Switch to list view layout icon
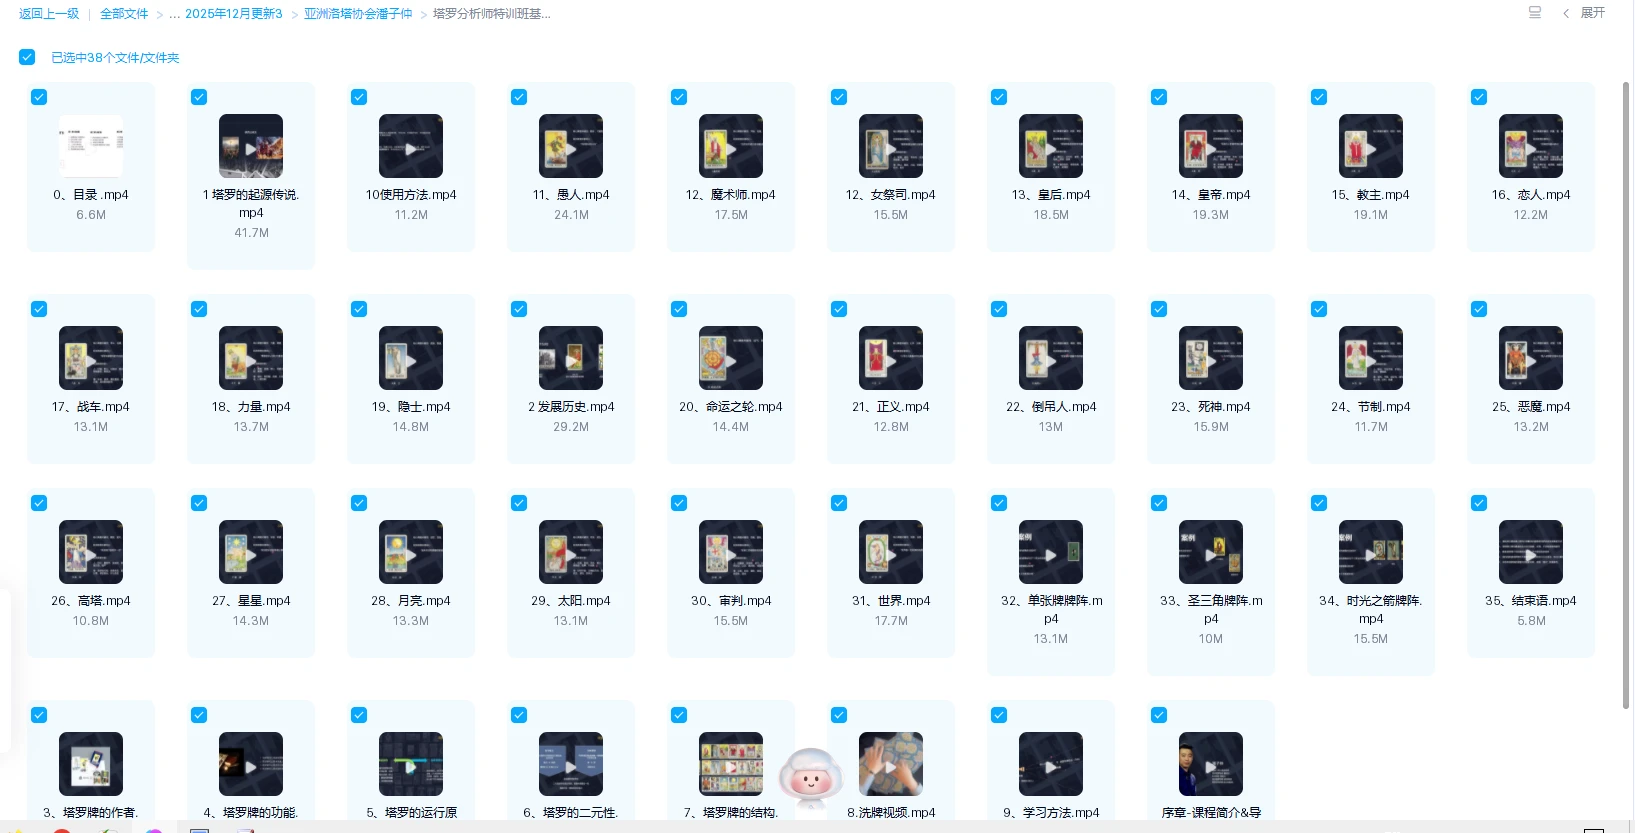 pos(1534,13)
